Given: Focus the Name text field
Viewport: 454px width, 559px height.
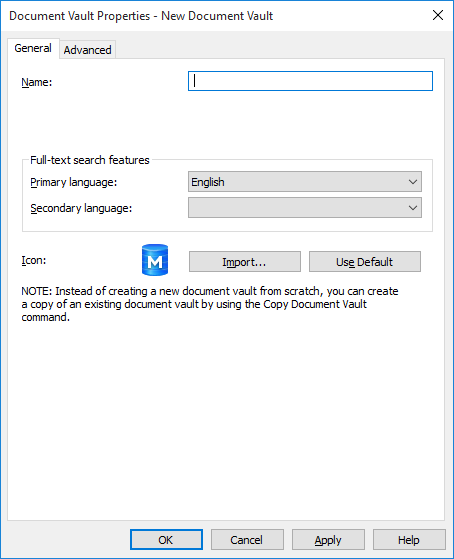Looking at the screenshot, I should [310, 81].
